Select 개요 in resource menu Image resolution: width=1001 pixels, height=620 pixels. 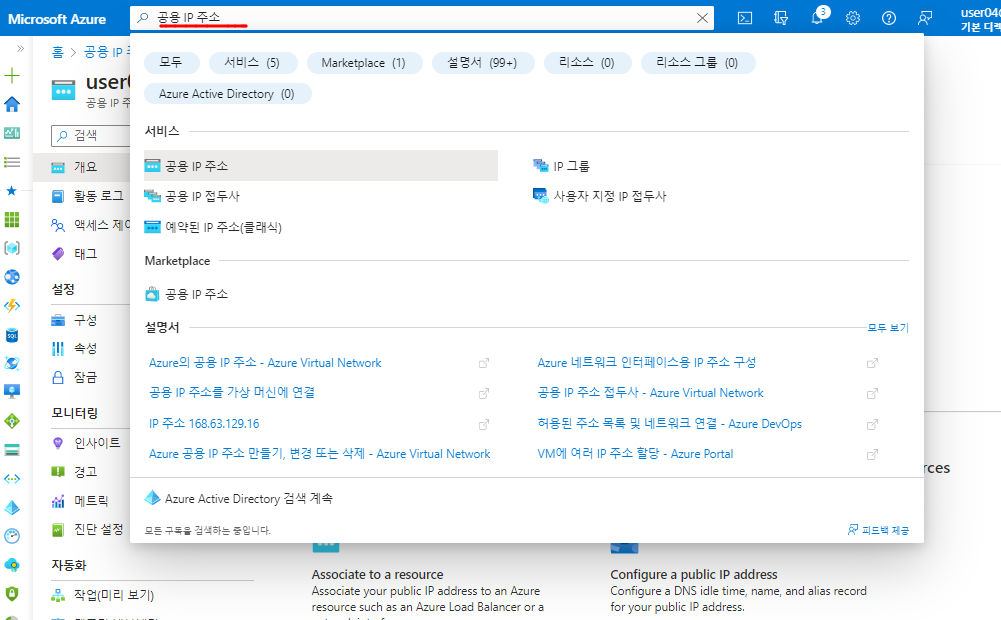coord(86,167)
